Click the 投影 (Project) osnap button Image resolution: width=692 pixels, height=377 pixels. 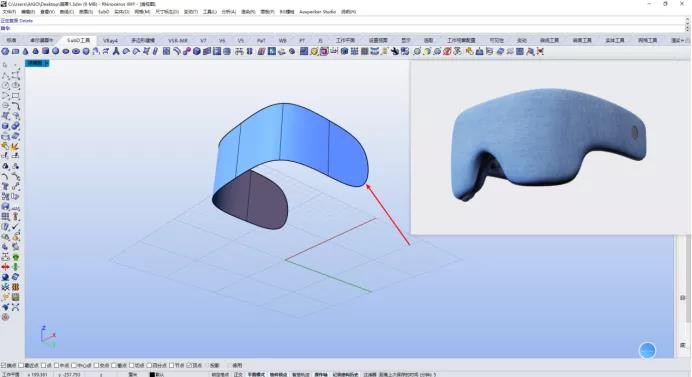click(x=214, y=366)
